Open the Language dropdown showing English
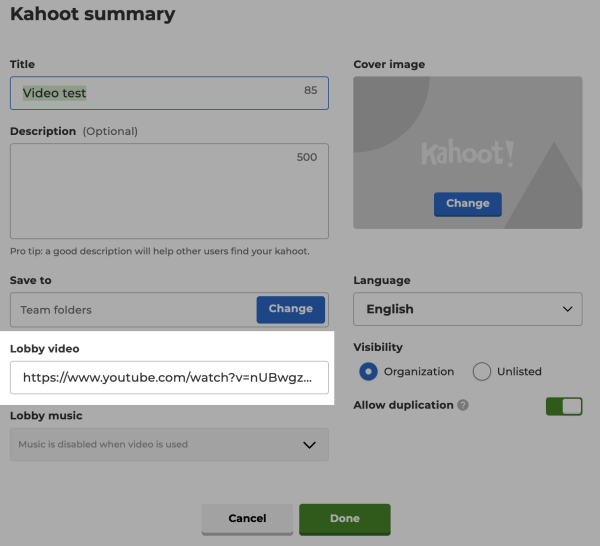Screen dimensions: 600x546 pyautogui.click(x=467, y=309)
